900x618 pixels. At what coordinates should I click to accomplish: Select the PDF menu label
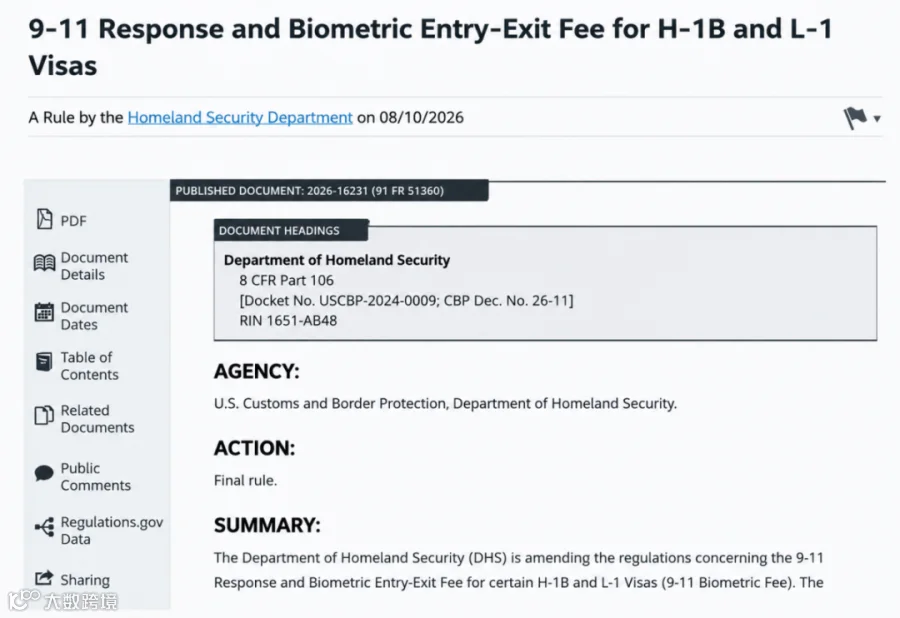[x=73, y=221]
